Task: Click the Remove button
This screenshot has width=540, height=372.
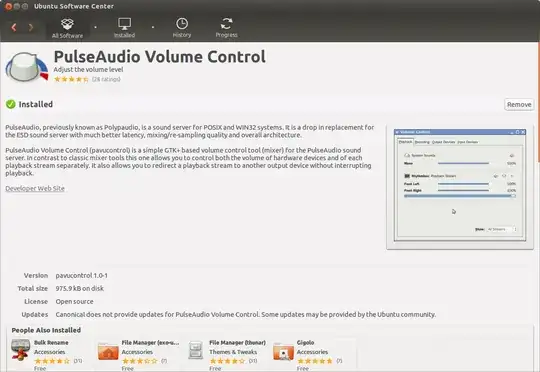Action: click(x=519, y=104)
